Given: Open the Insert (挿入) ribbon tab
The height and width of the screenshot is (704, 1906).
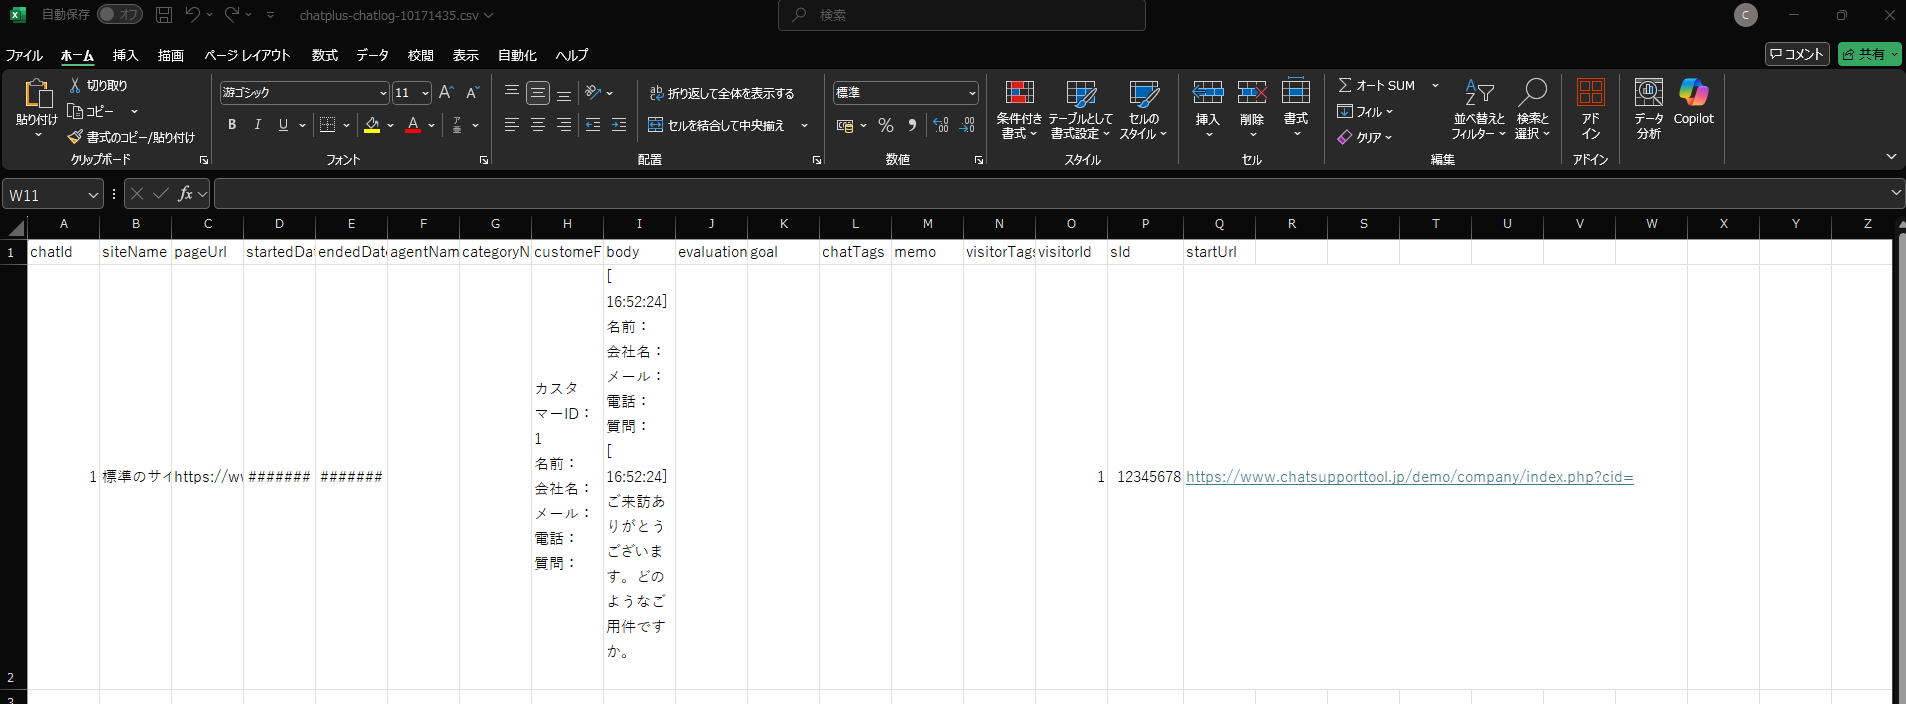Looking at the screenshot, I should (125, 55).
